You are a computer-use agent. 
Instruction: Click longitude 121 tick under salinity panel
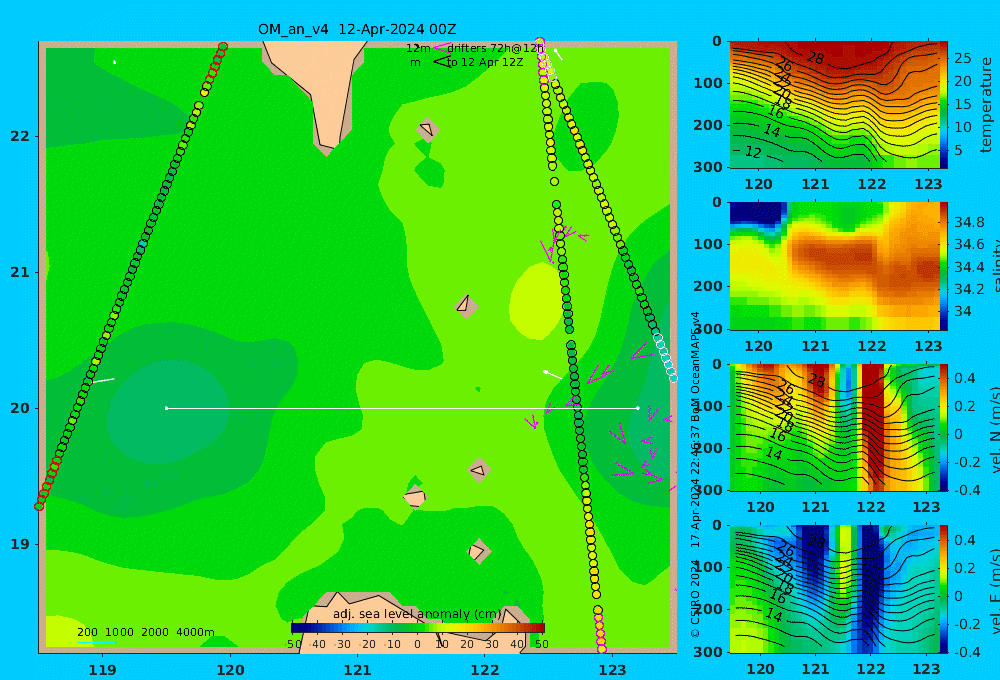tap(815, 346)
